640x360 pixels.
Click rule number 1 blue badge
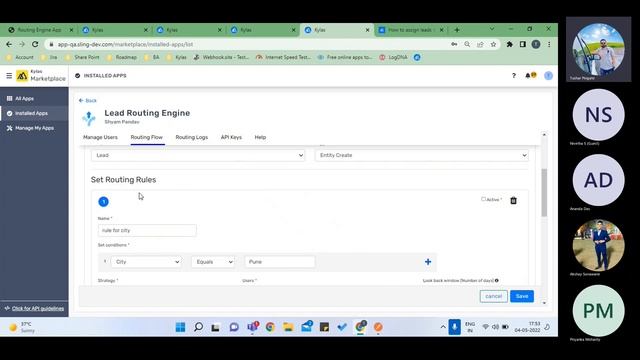[x=104, y=202]
